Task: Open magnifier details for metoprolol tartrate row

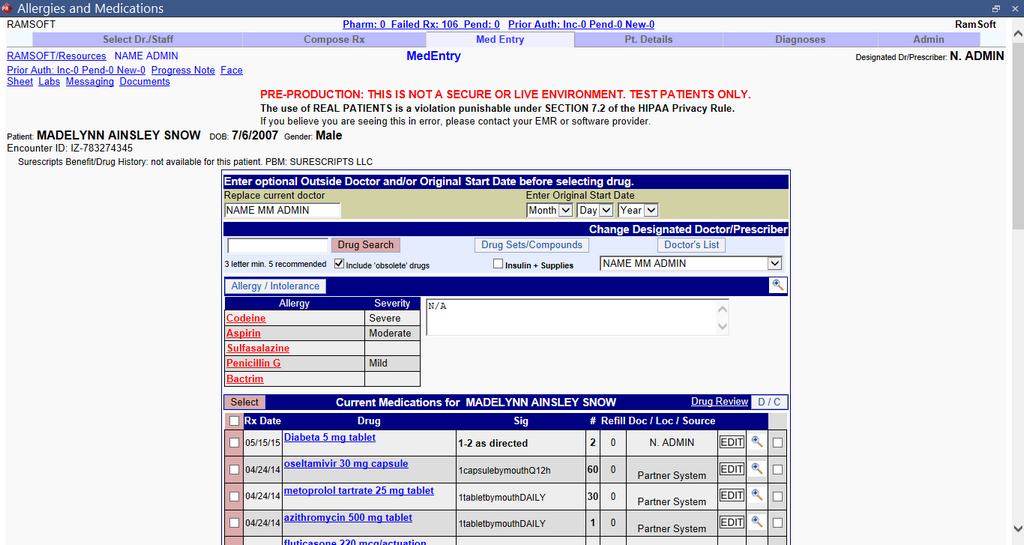Action: [x=757, y=495]
